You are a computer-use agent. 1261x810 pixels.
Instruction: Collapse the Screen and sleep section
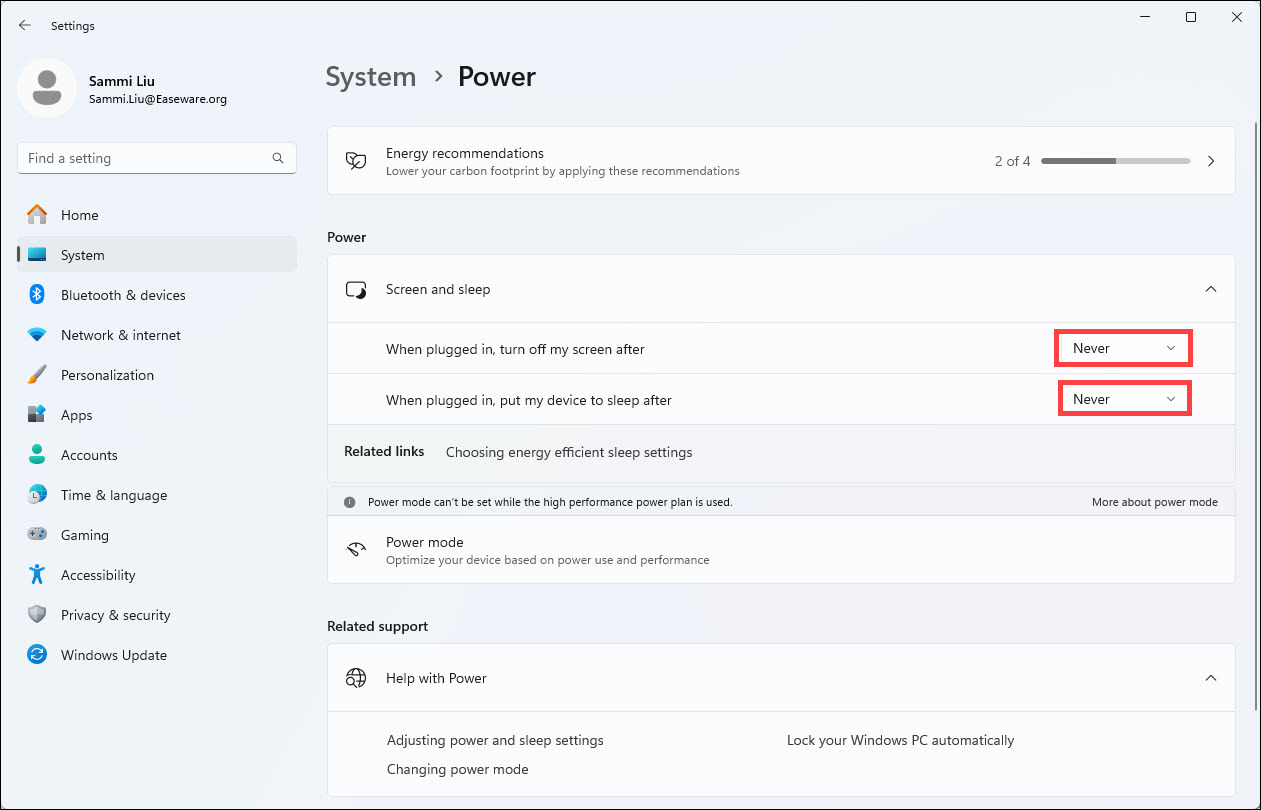[x=1210, y=289]
